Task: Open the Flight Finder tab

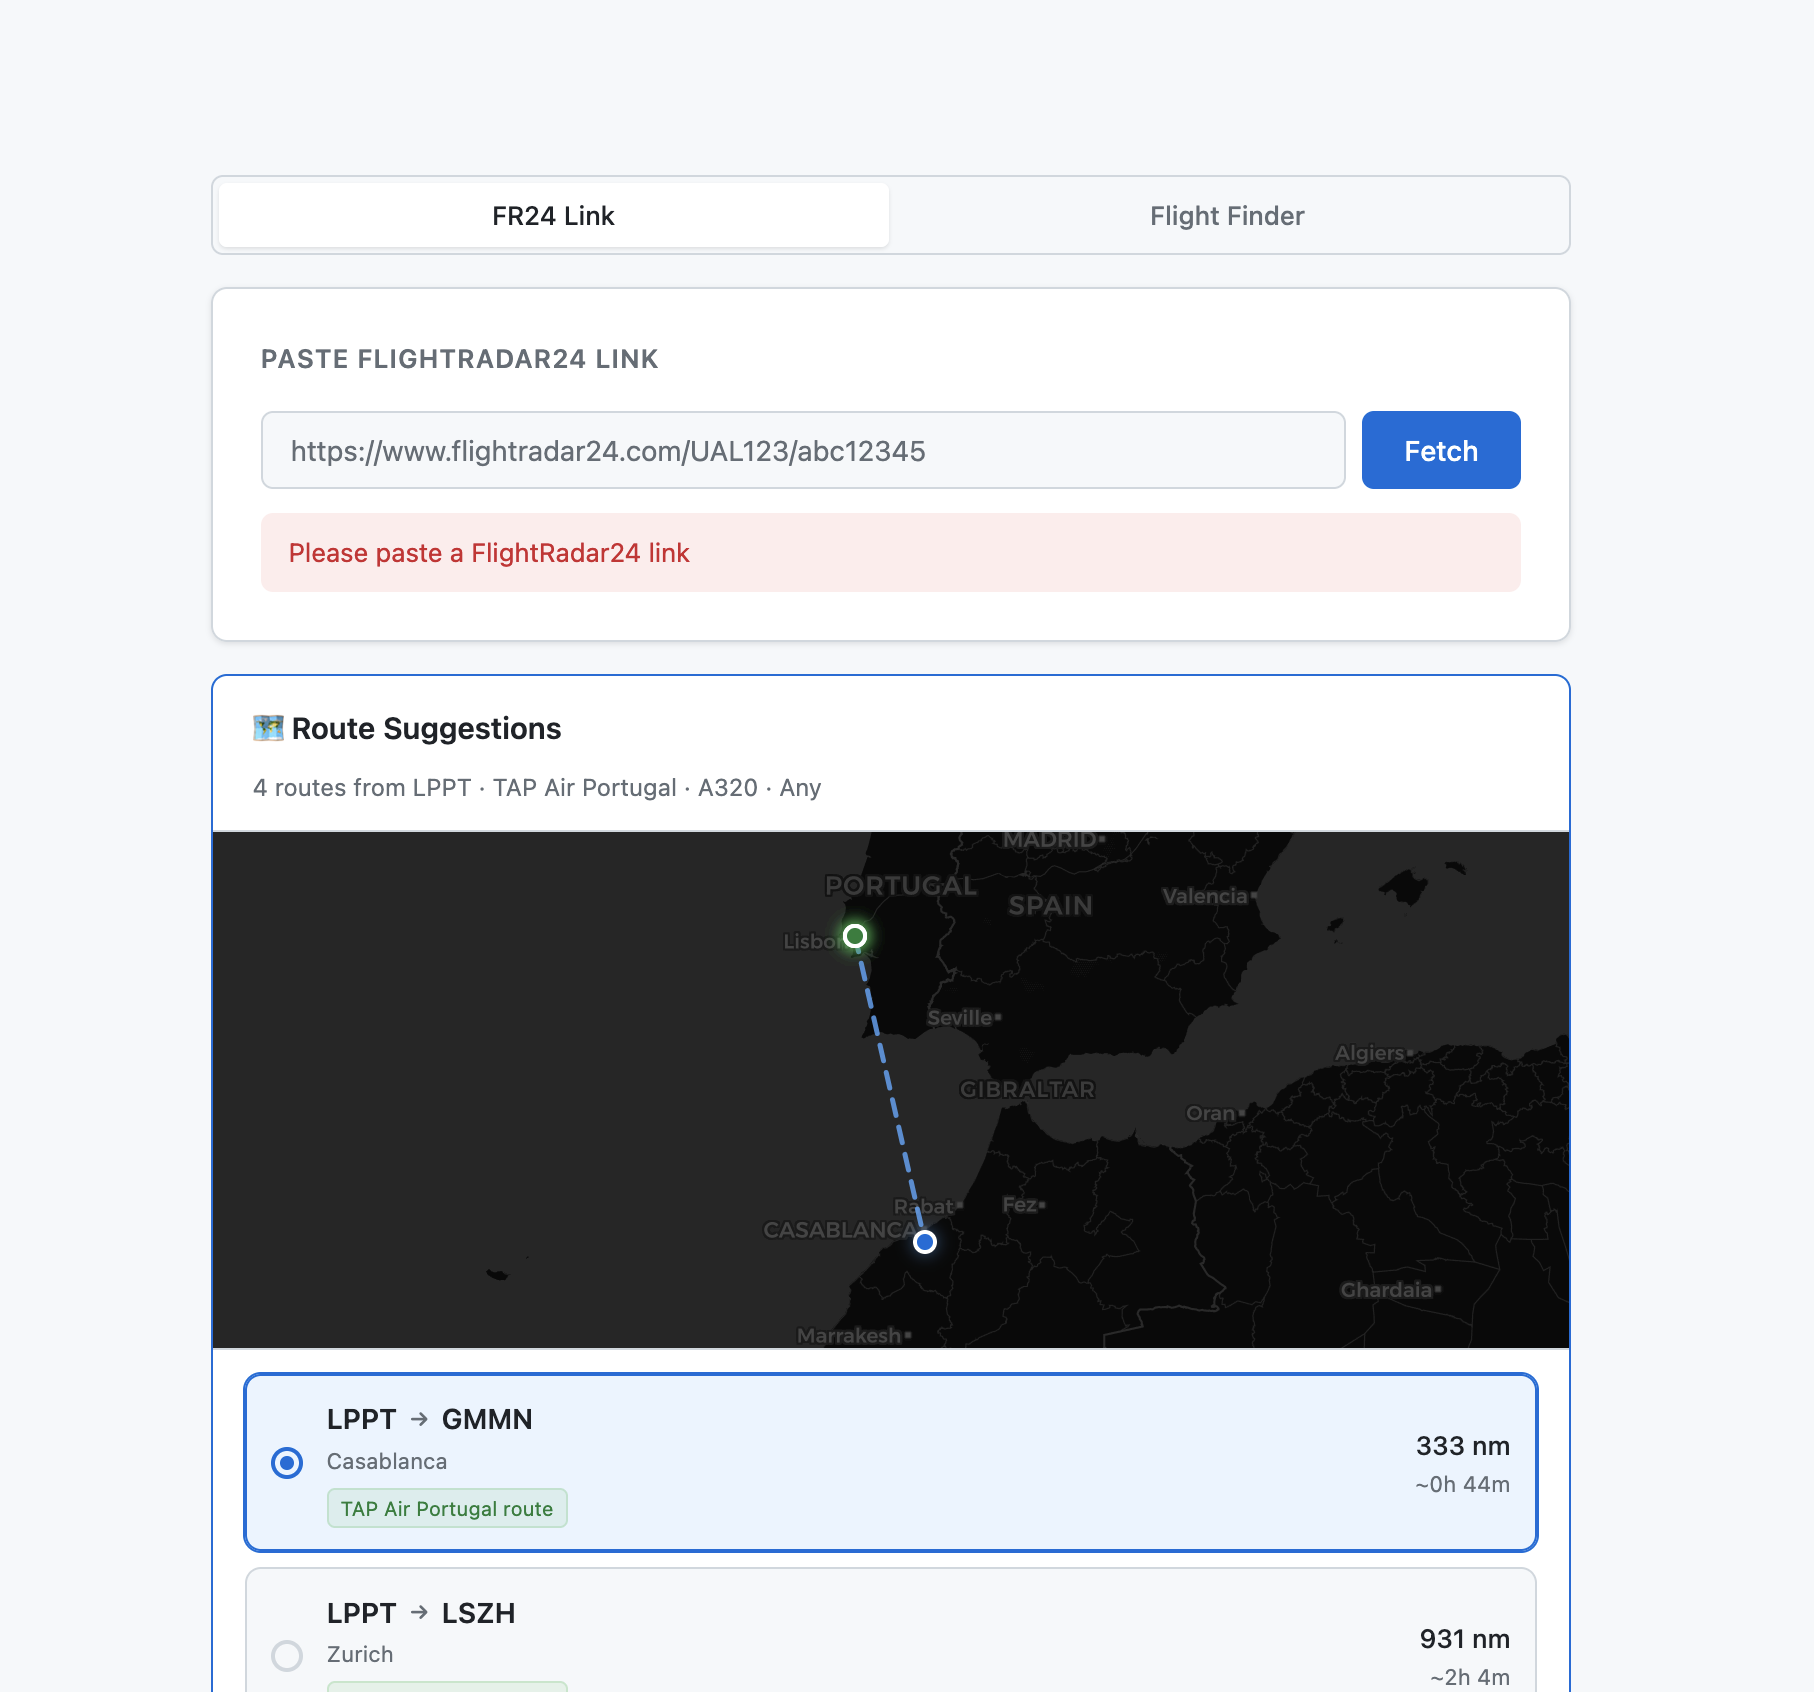Action: coord(1226,216)
